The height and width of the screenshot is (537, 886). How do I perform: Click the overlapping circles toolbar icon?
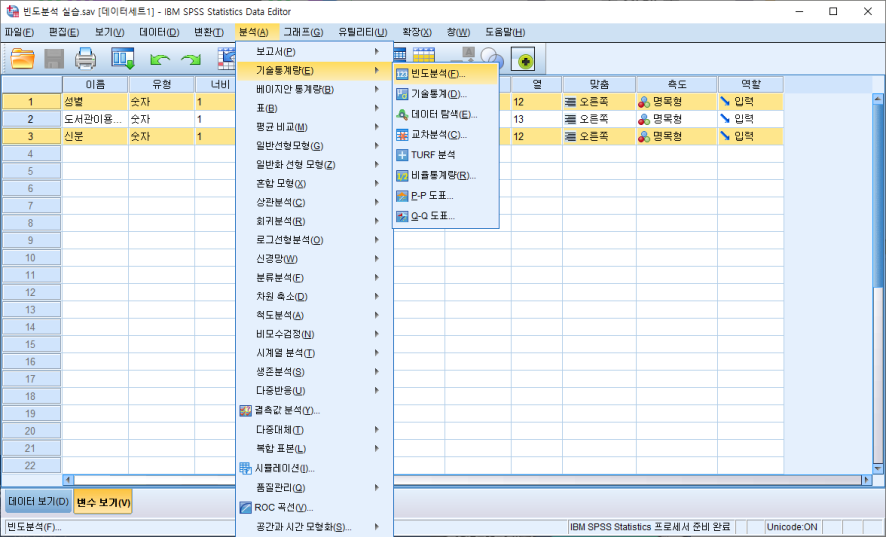[492, 58]
